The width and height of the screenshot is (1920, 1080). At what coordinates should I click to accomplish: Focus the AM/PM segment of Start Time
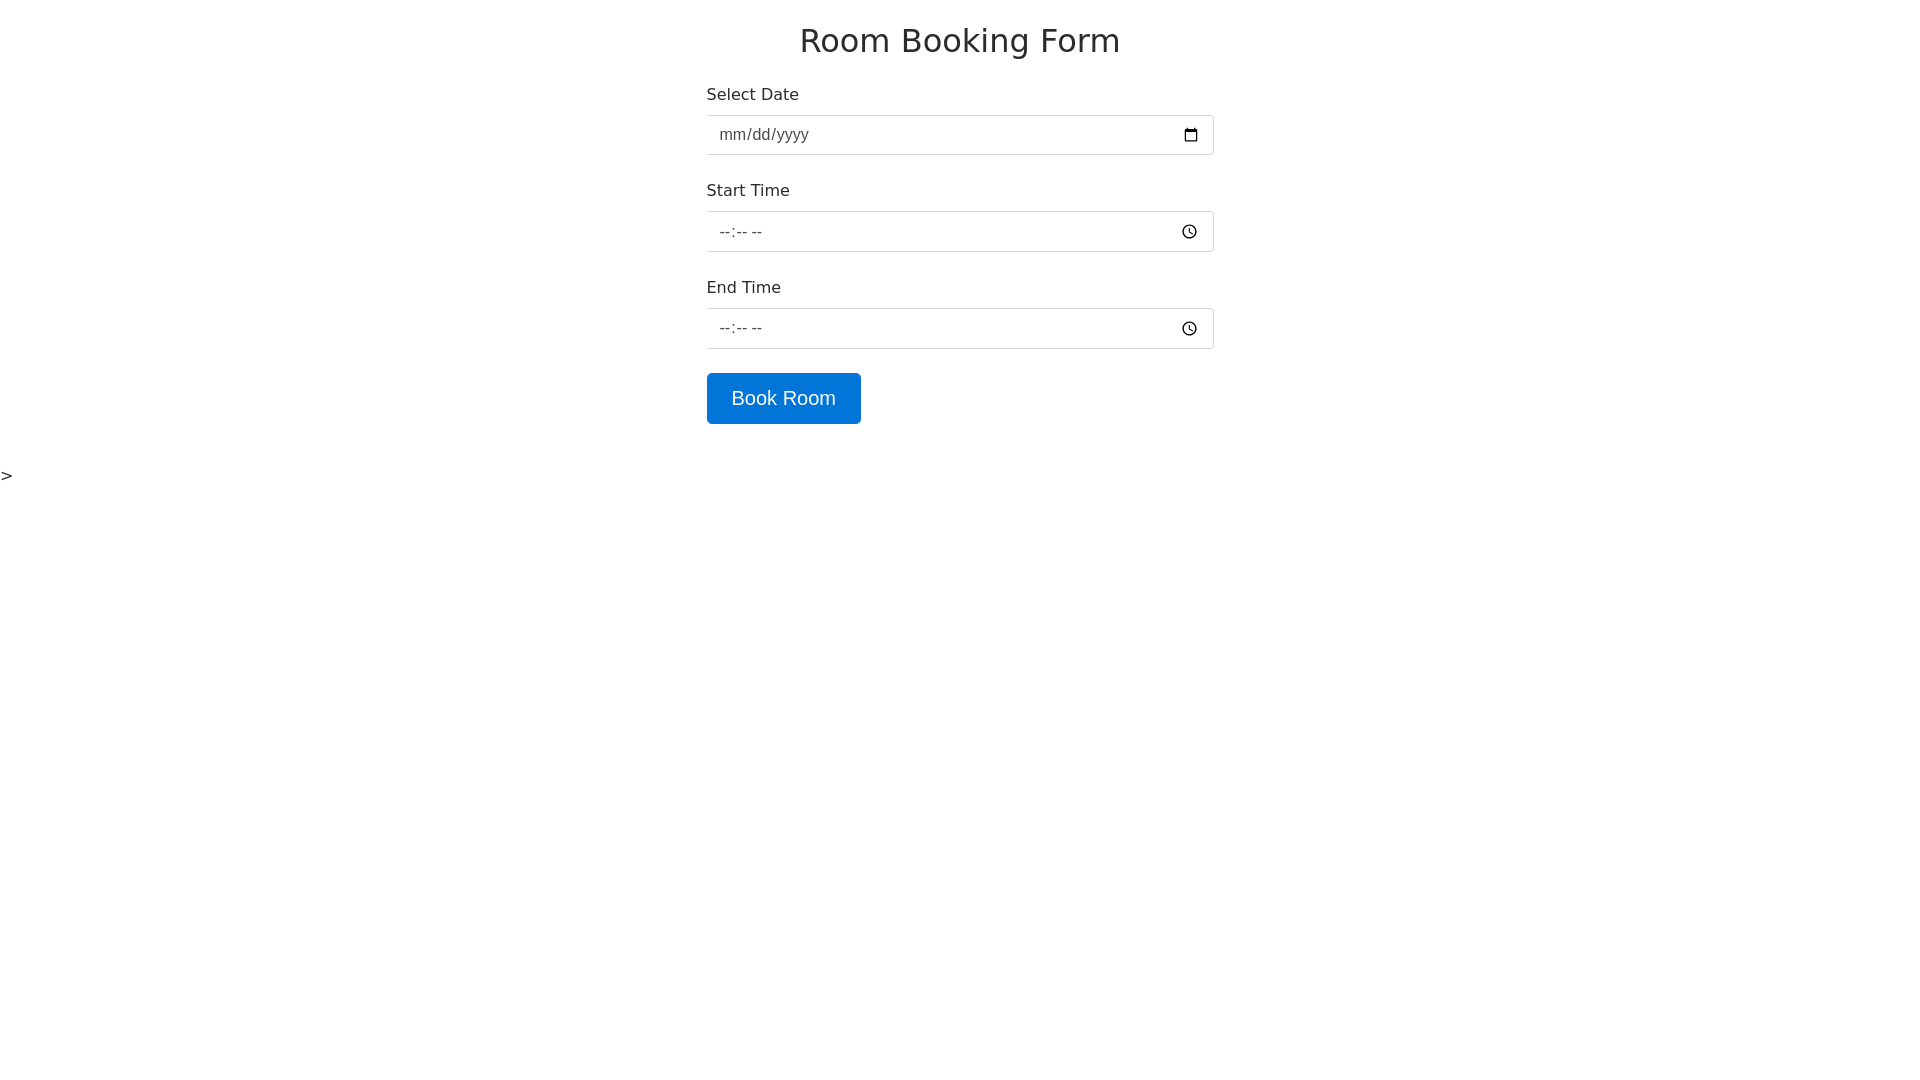click(x=757, y=232)
